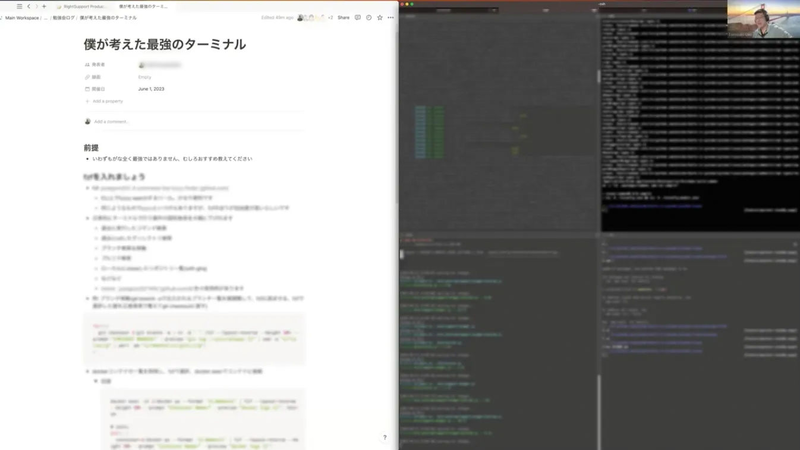Click the Share button
This screenshot has height=450, width=800.
pos(343,18)
